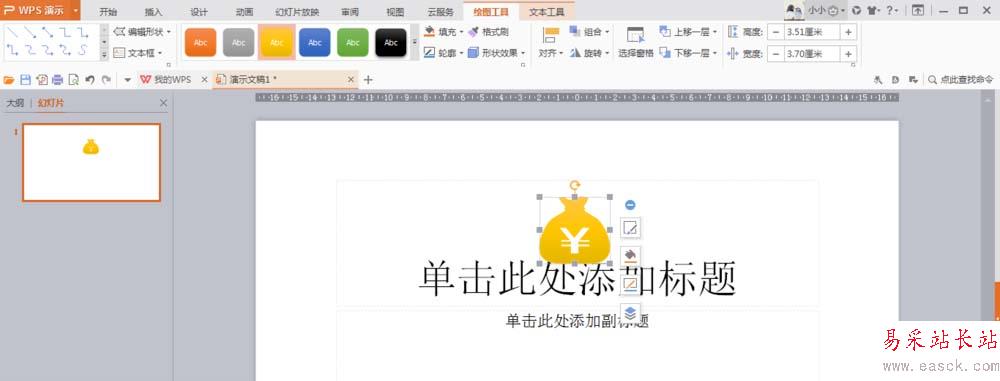1000x381 pixels.
Task: Select the orange Abc shape style
Action: [200, 43]
